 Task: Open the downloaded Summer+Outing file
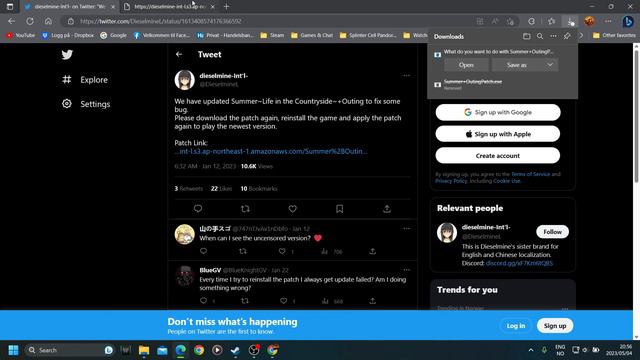(466, 65)
